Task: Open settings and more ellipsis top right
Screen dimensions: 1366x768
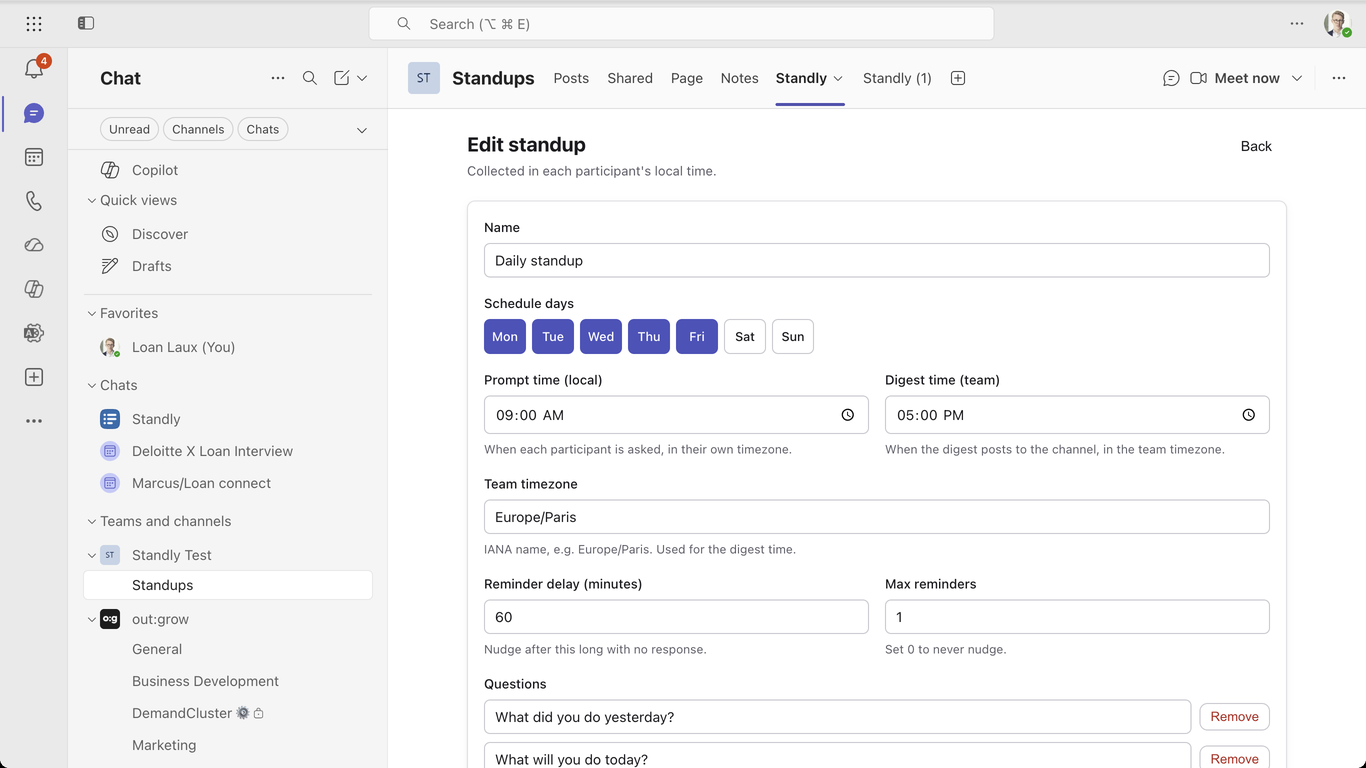Action: click(1297, 23)
